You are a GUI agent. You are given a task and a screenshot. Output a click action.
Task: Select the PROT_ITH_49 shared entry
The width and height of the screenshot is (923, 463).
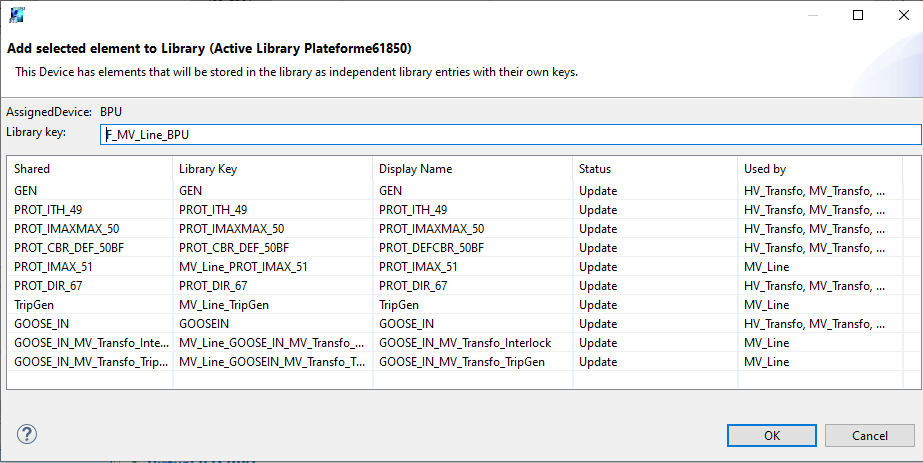tap(48, 209)
